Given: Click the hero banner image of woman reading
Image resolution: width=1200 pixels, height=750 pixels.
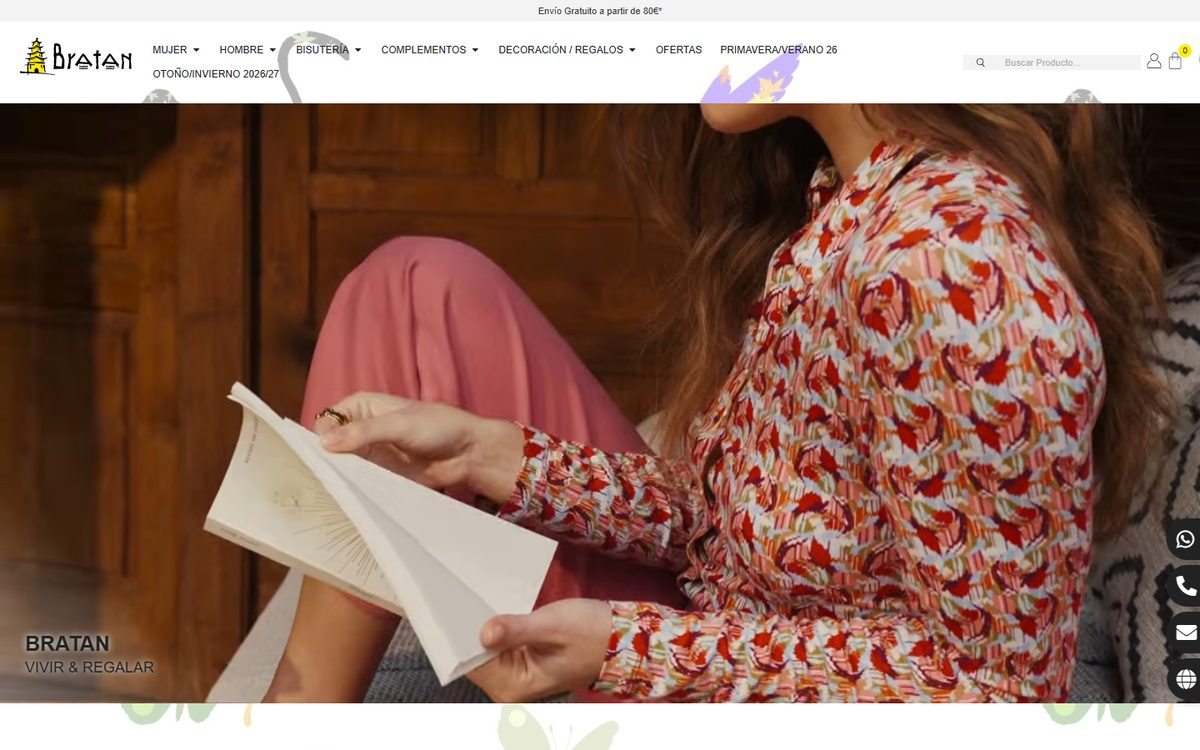Looking at the screenshot, I should [x=600, y=402].
